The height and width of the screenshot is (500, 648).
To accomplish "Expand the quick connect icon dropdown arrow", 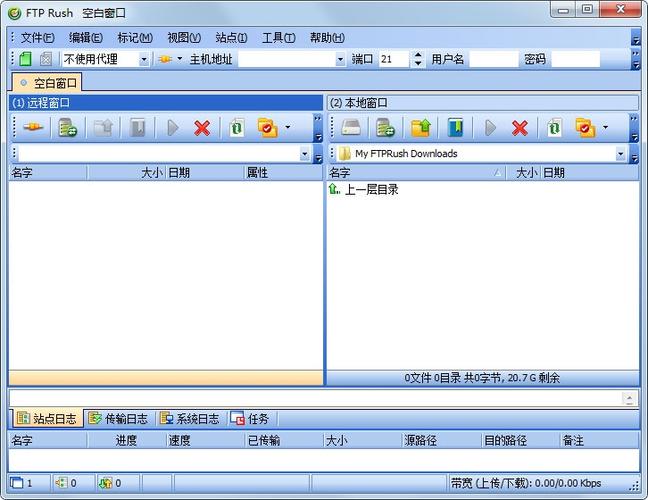I will pos(180,59).
